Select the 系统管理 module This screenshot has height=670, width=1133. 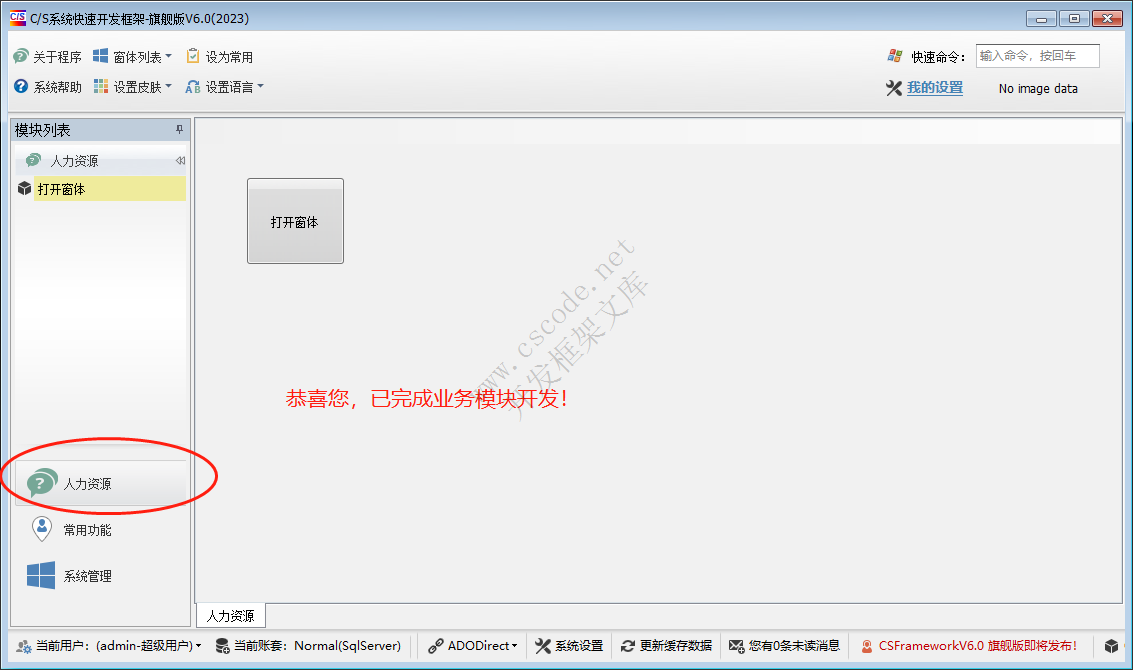(100, 576)
